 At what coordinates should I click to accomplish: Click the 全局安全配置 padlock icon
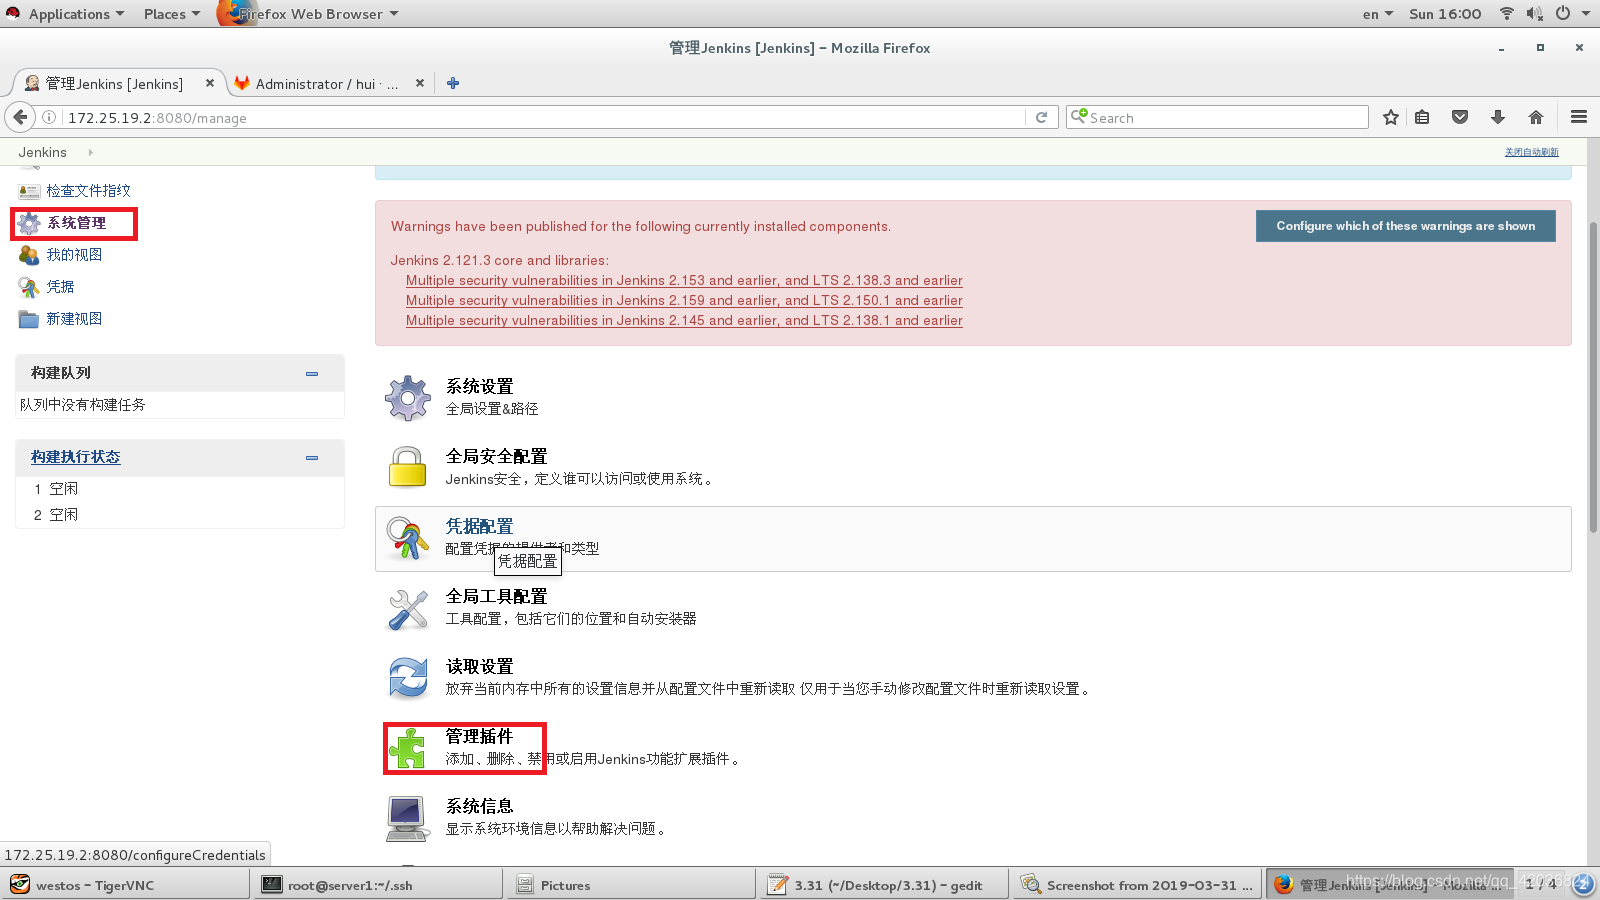(x=408, y=467)
